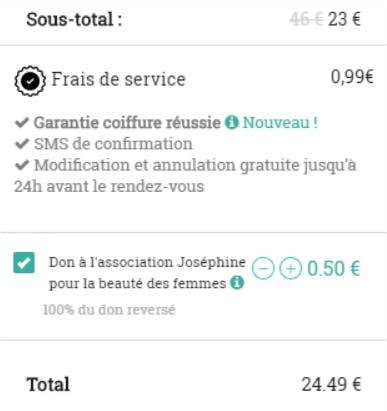Click the 'Don à l'association Joséphine' label
Screen dimensions: 387x411
(x=147, y=262)
